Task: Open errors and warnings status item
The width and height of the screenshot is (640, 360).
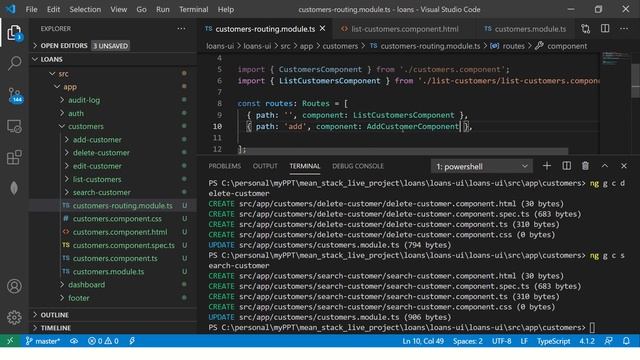Action: [103, 341]
